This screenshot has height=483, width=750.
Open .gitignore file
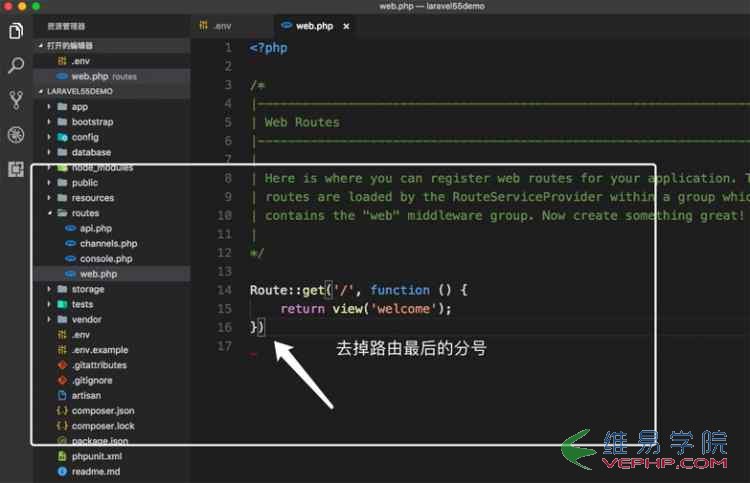coord(111,381)
